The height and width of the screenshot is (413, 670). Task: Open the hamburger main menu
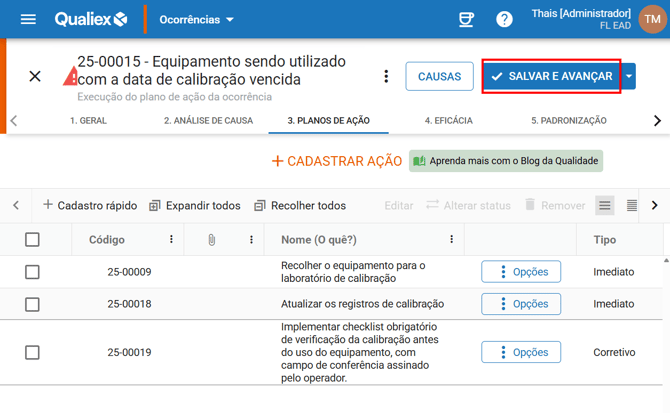(x=28, y=19)
